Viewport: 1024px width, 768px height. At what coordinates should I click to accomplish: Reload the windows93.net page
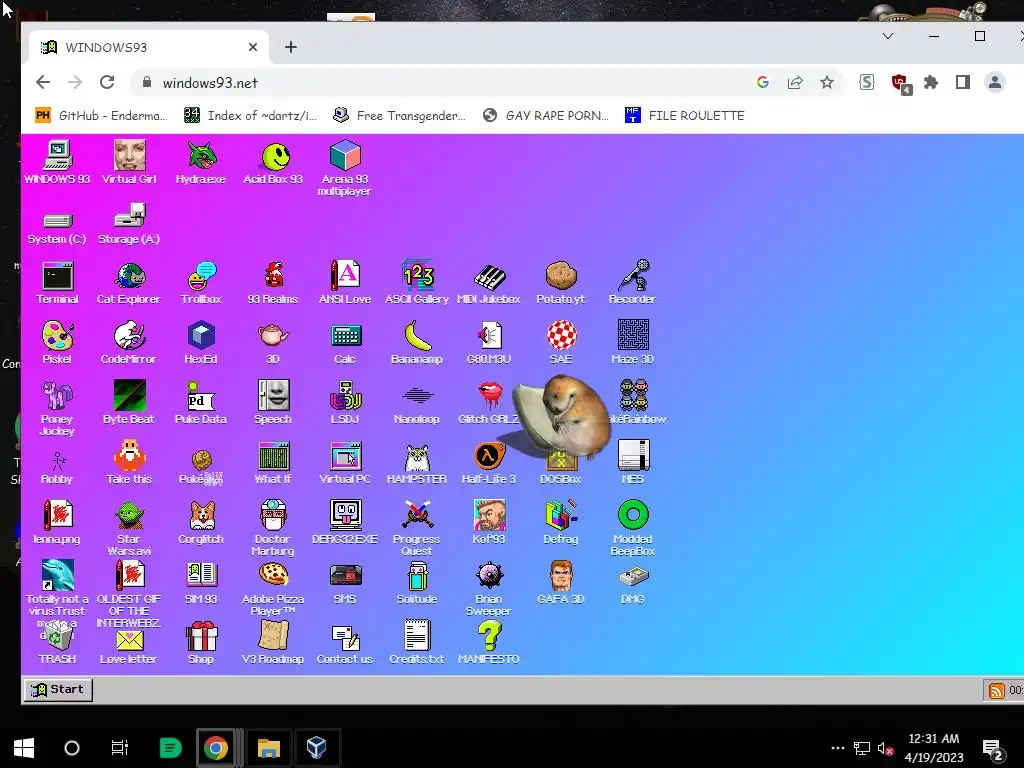[x=107, y=82]
